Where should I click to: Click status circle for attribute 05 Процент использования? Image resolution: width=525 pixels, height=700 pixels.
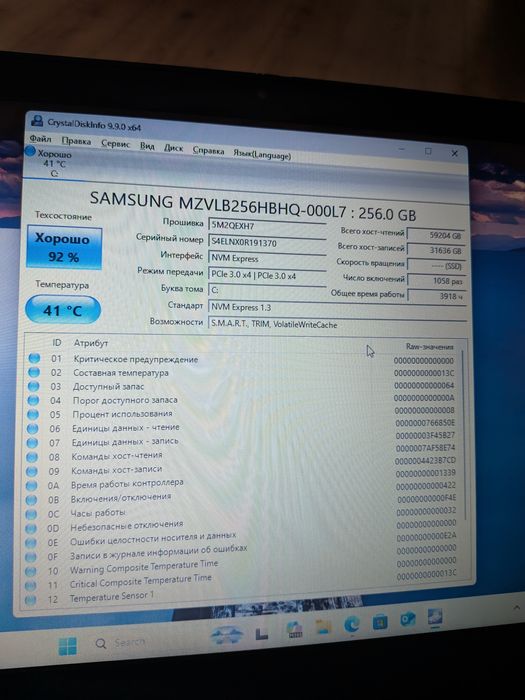33,414
